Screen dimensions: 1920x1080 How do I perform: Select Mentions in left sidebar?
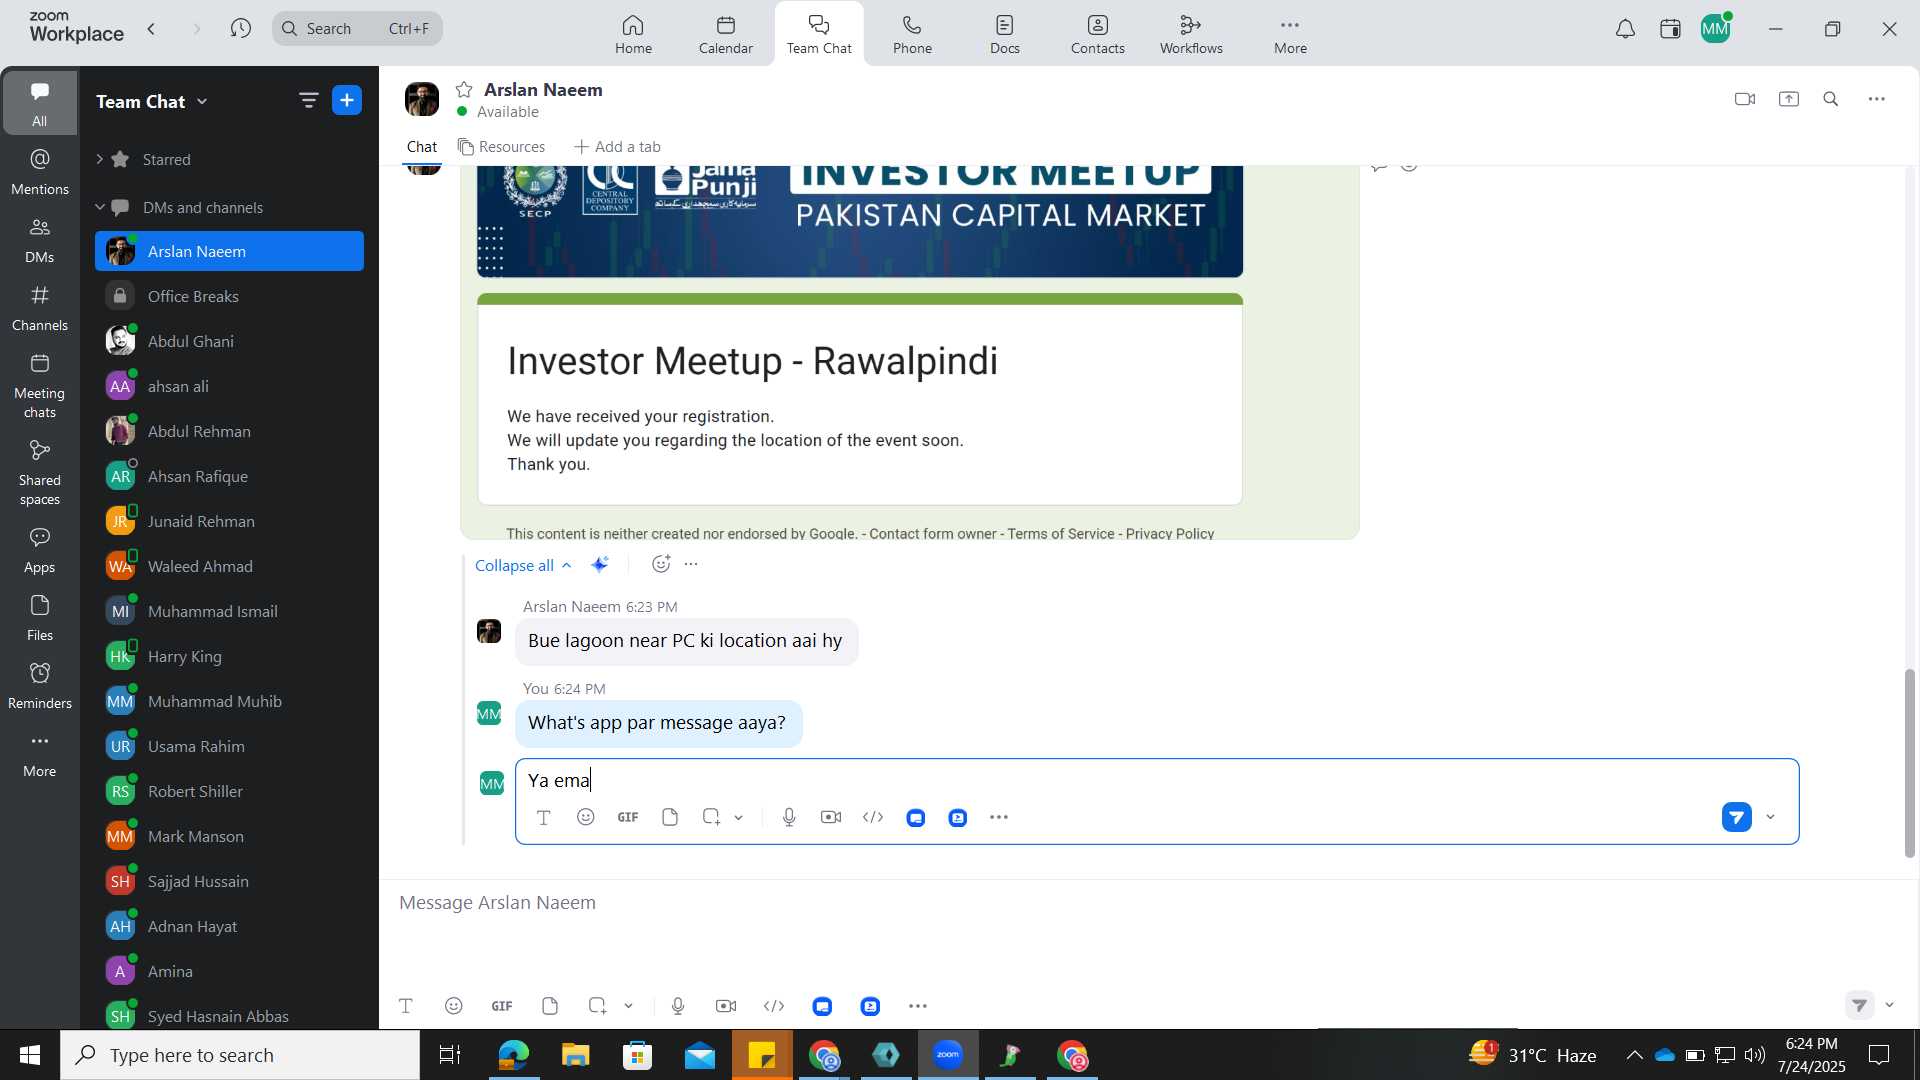click(40, 172)
